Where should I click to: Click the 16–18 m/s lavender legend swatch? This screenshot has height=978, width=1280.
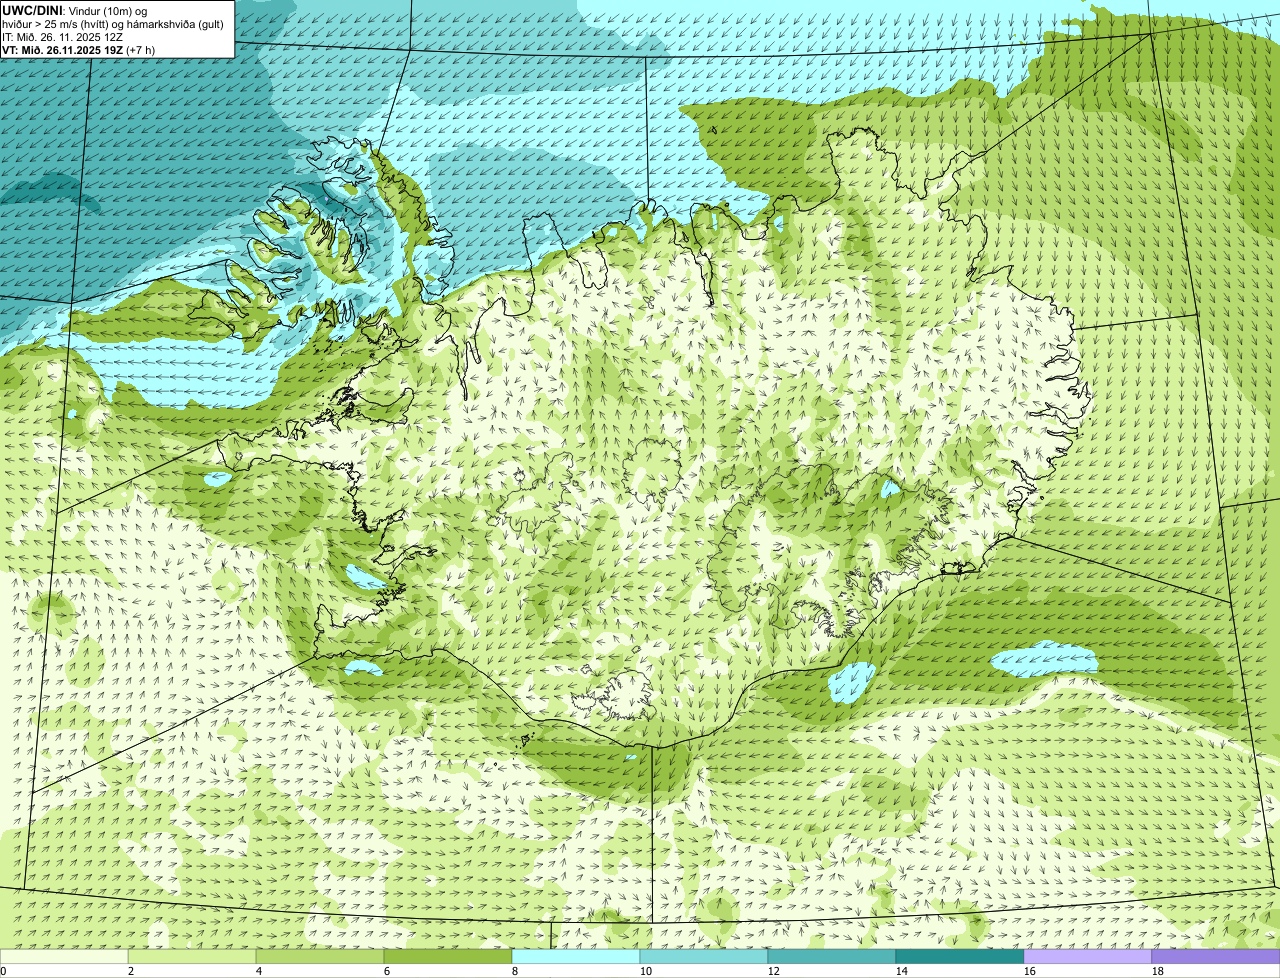pos(1088,956)
